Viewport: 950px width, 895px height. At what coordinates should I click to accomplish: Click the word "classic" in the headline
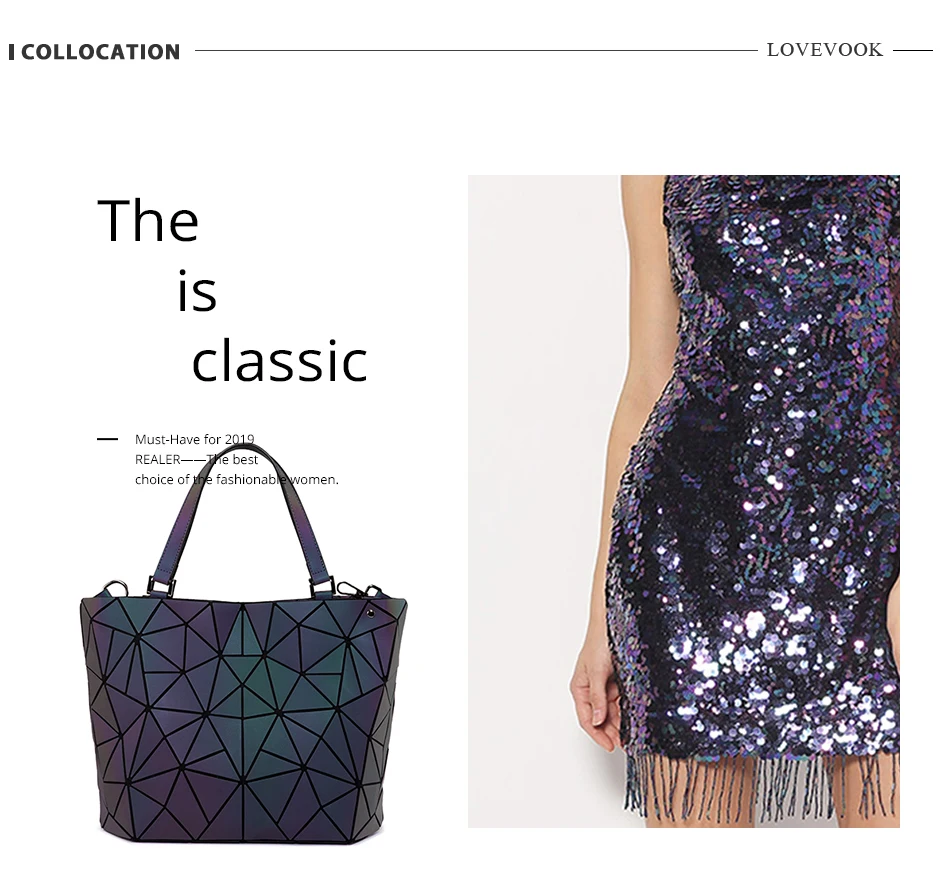[x=279, y=361]
